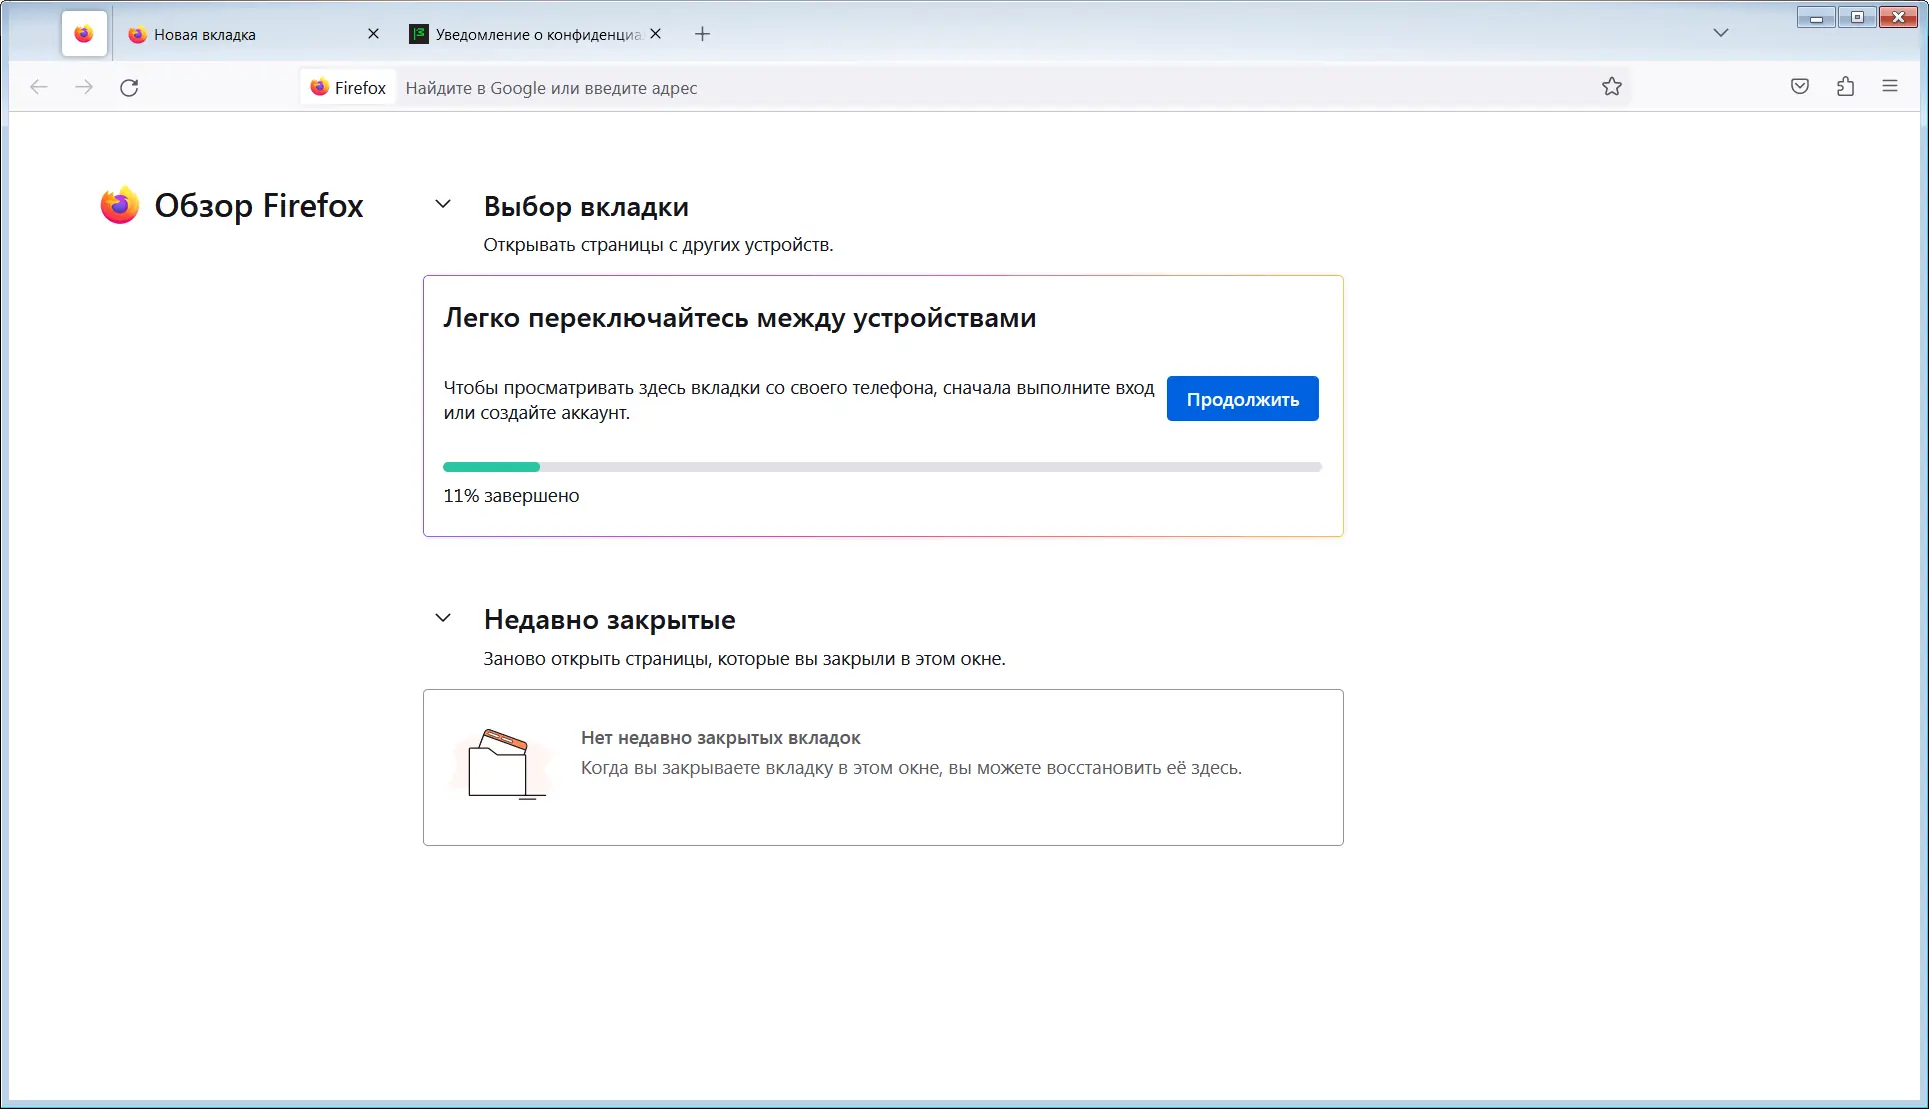Open a new tab with the plus button

702,34
